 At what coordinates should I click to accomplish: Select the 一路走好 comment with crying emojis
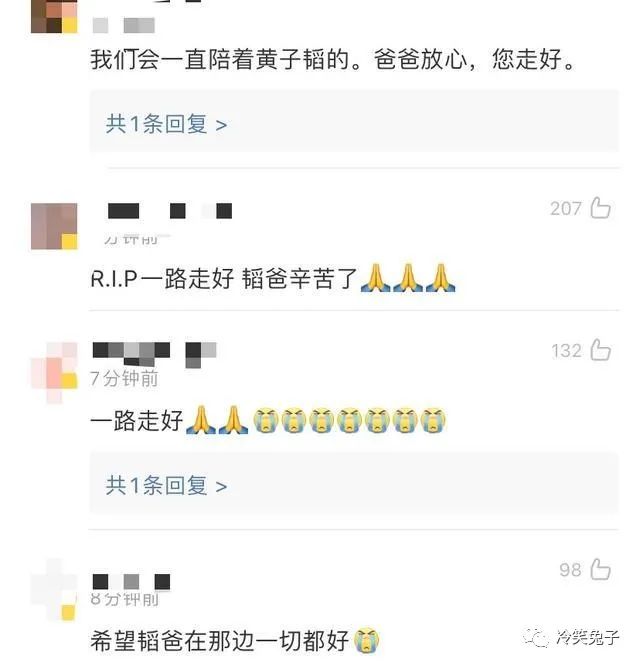coord(268,420)
